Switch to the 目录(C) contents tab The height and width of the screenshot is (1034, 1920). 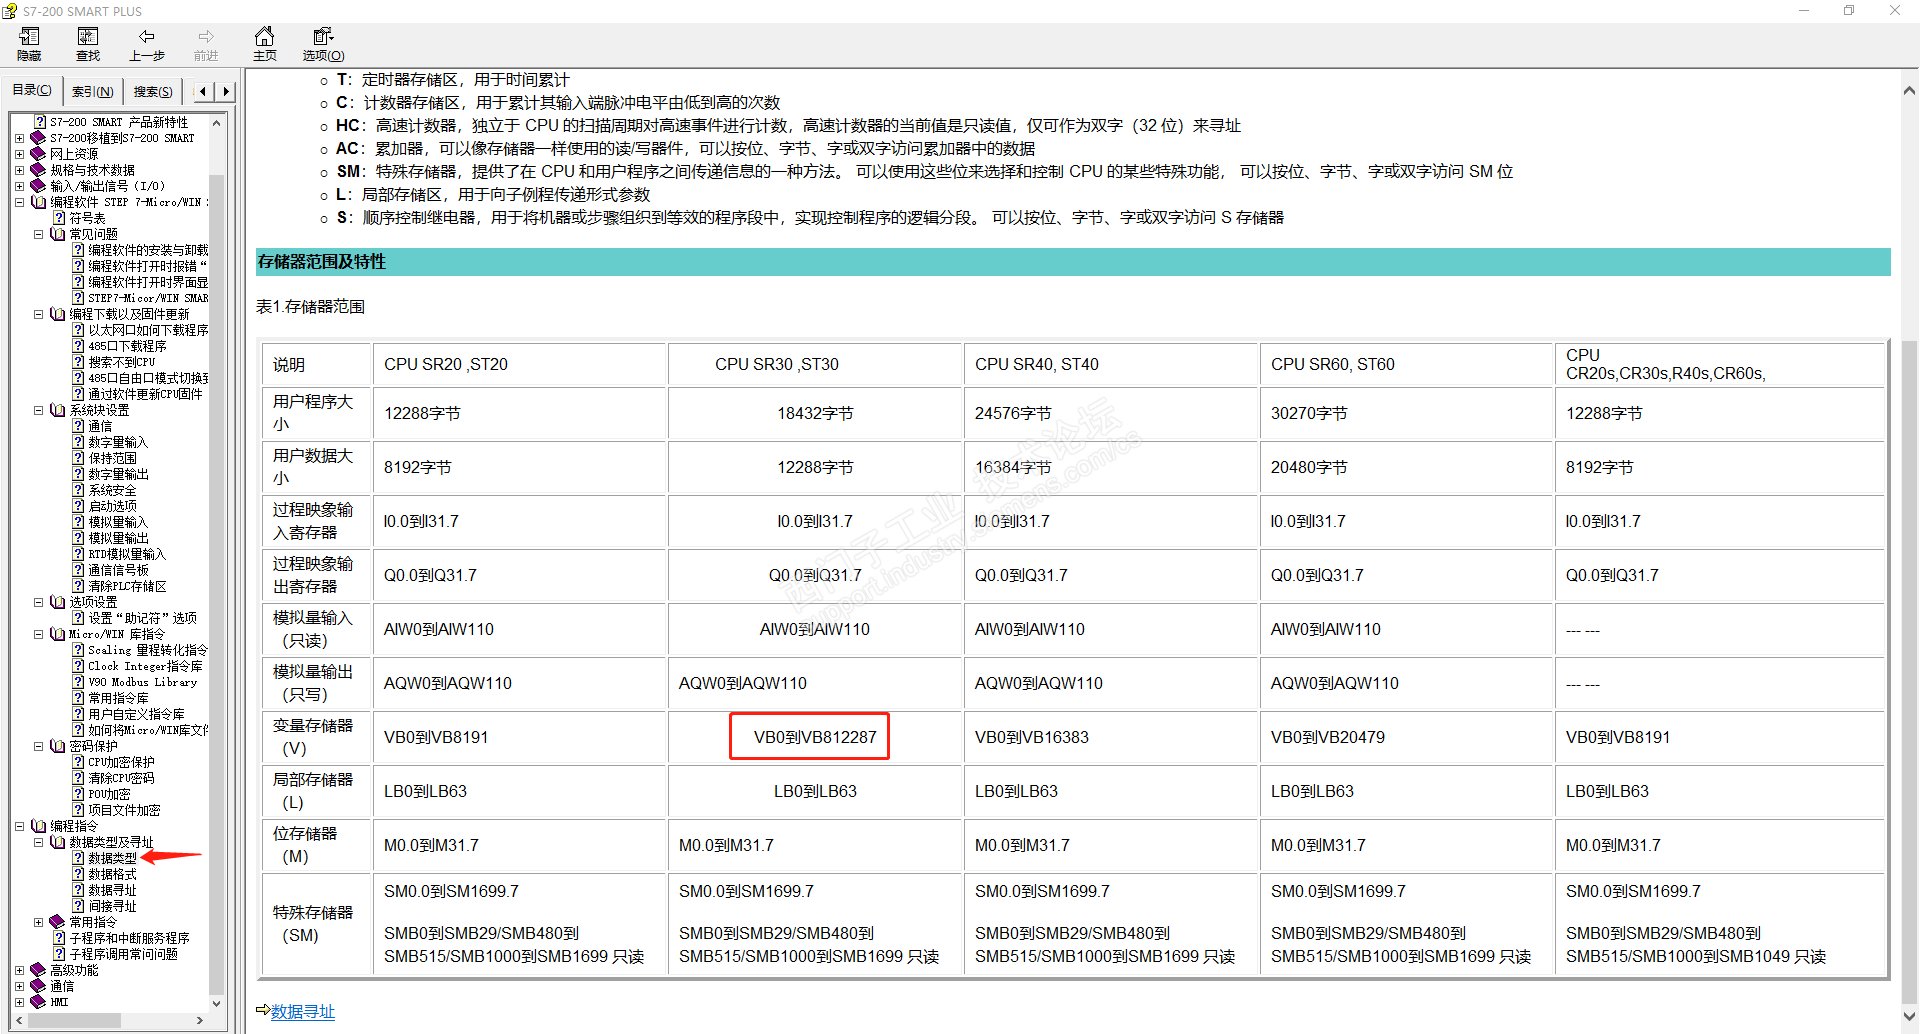click(x=32, y=90)
